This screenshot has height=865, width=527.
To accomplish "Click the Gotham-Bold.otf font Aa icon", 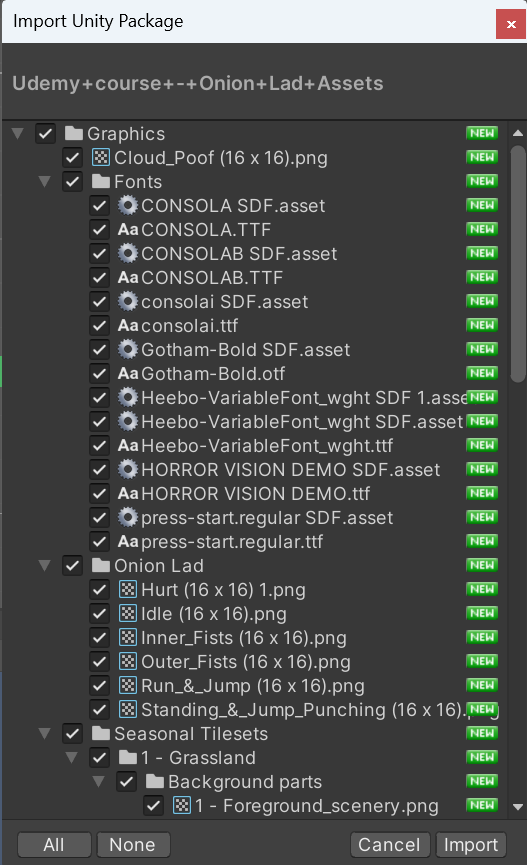I will pyautogui.click(x=128, y=373).
